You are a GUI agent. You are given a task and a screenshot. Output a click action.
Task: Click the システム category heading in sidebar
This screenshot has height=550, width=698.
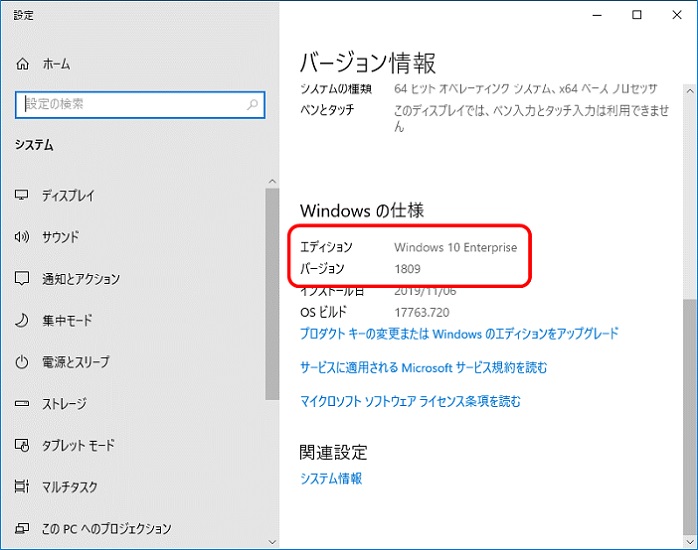34,145
